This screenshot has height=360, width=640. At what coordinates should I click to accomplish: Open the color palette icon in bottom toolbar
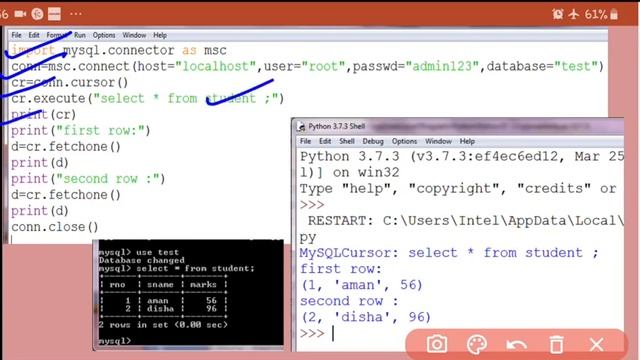pos(477,344)
